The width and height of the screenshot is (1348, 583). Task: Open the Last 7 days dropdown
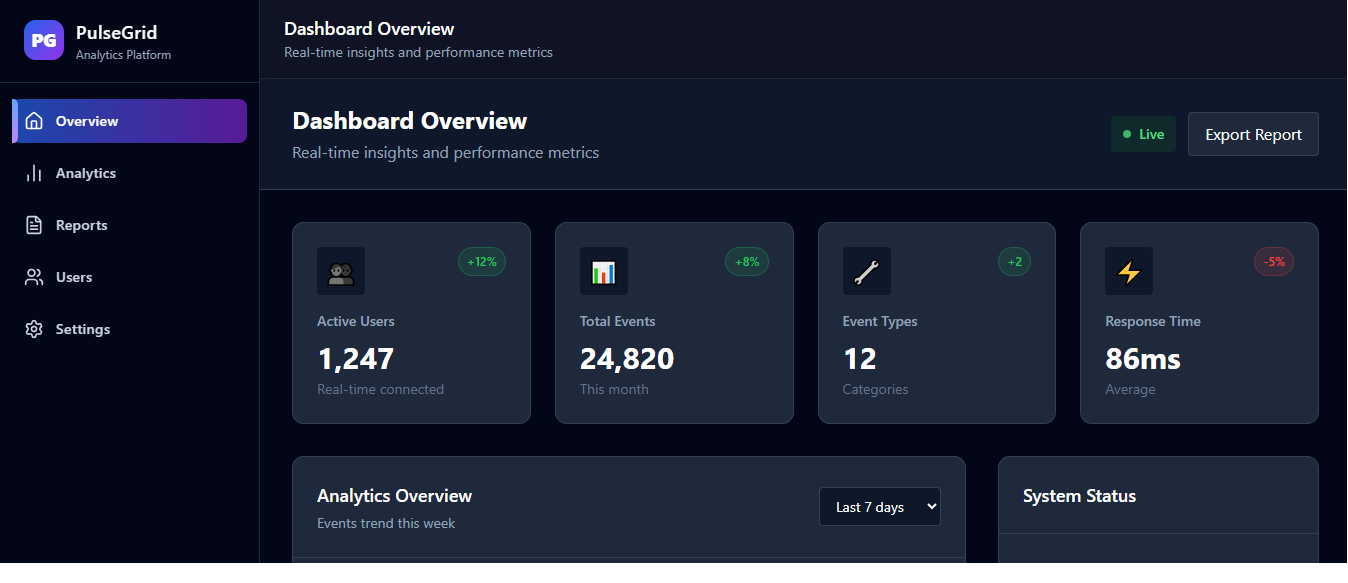879,506
